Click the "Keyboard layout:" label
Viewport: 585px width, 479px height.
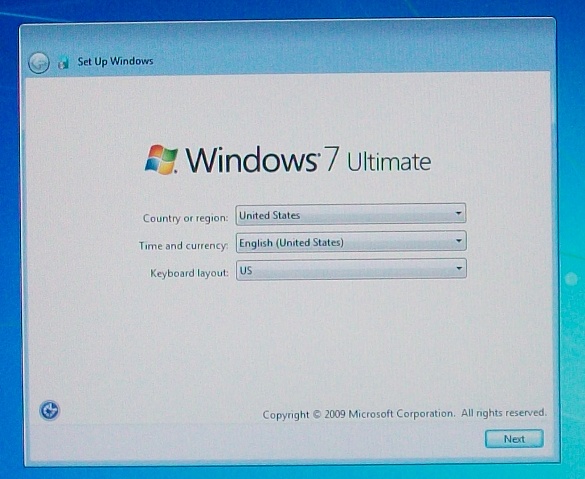189,273
